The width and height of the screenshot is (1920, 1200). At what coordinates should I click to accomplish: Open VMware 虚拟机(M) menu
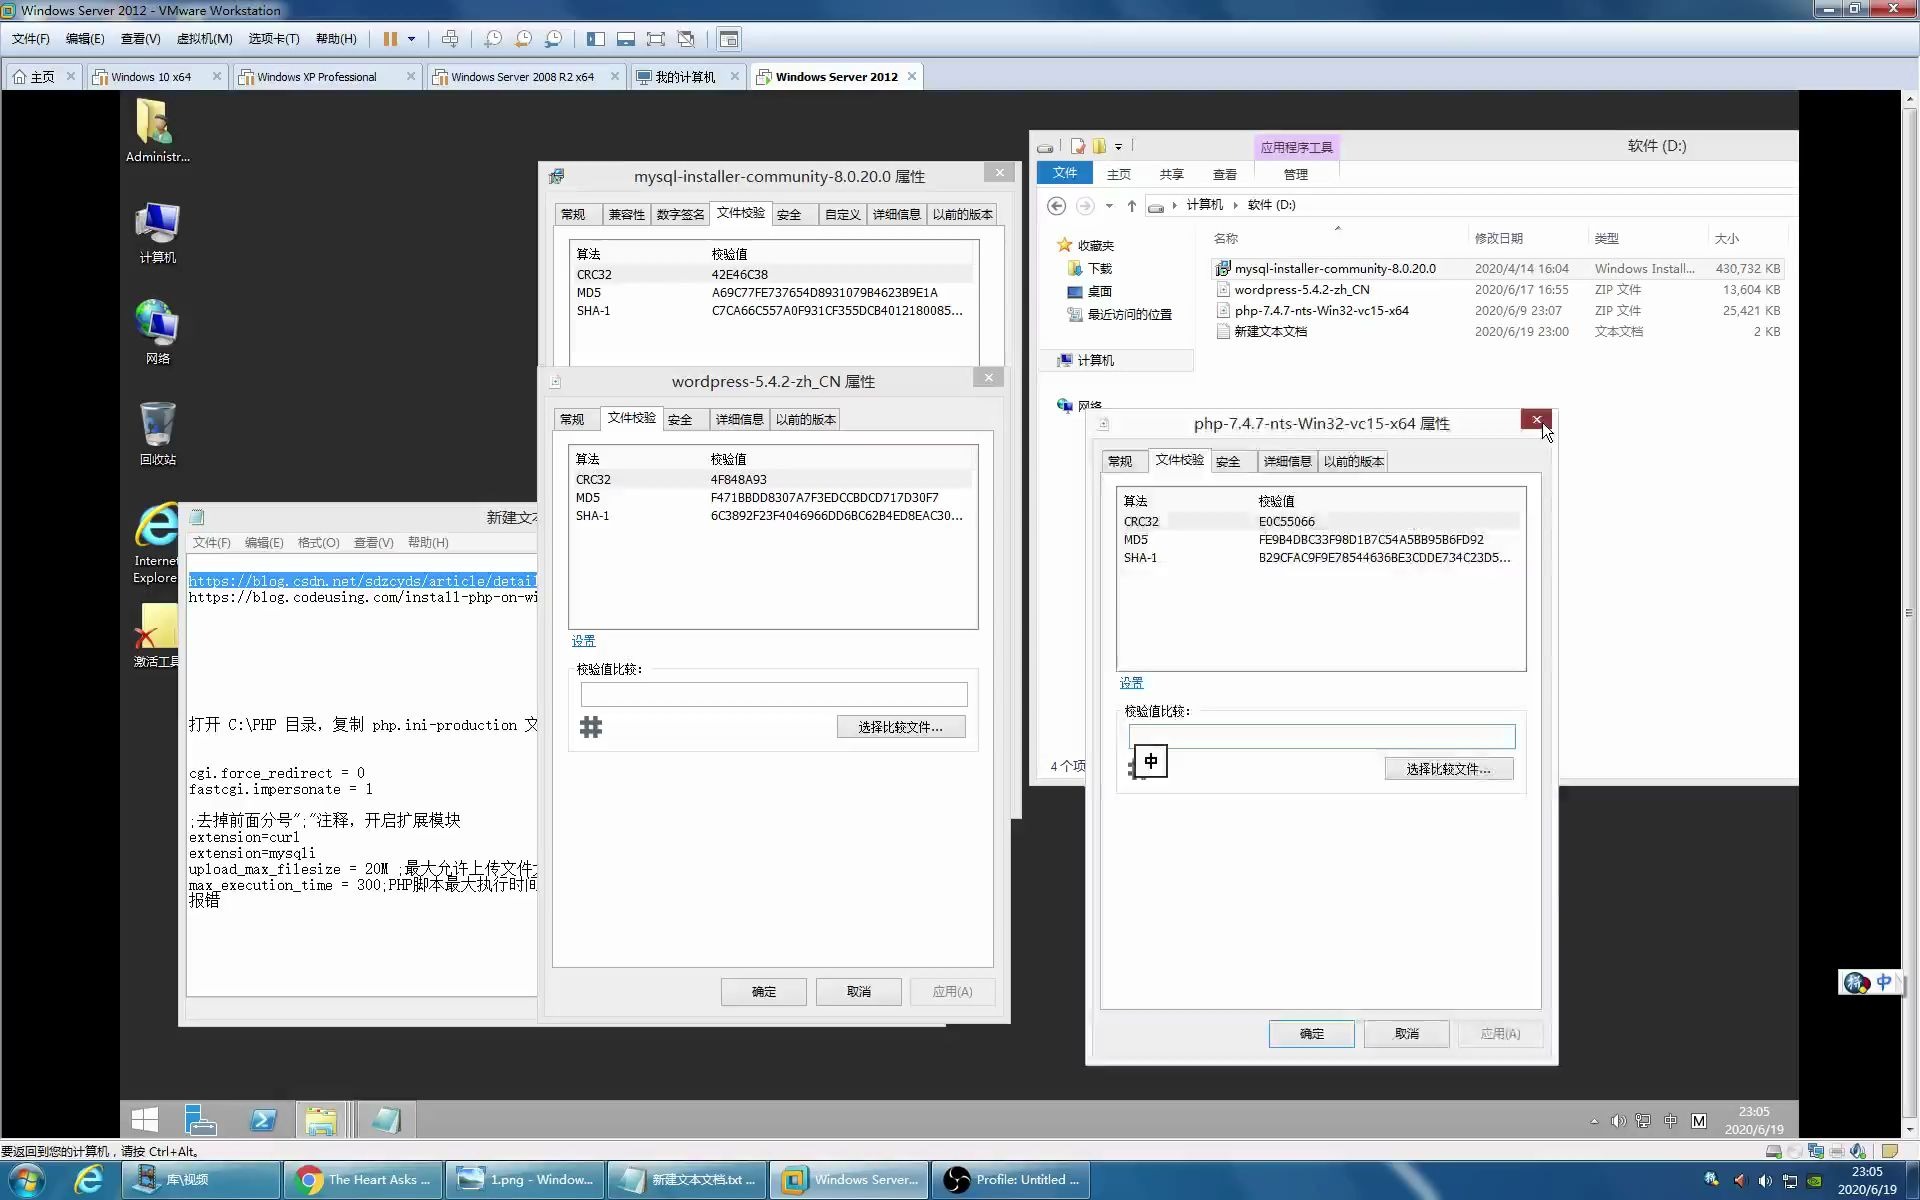pos(204,39)
